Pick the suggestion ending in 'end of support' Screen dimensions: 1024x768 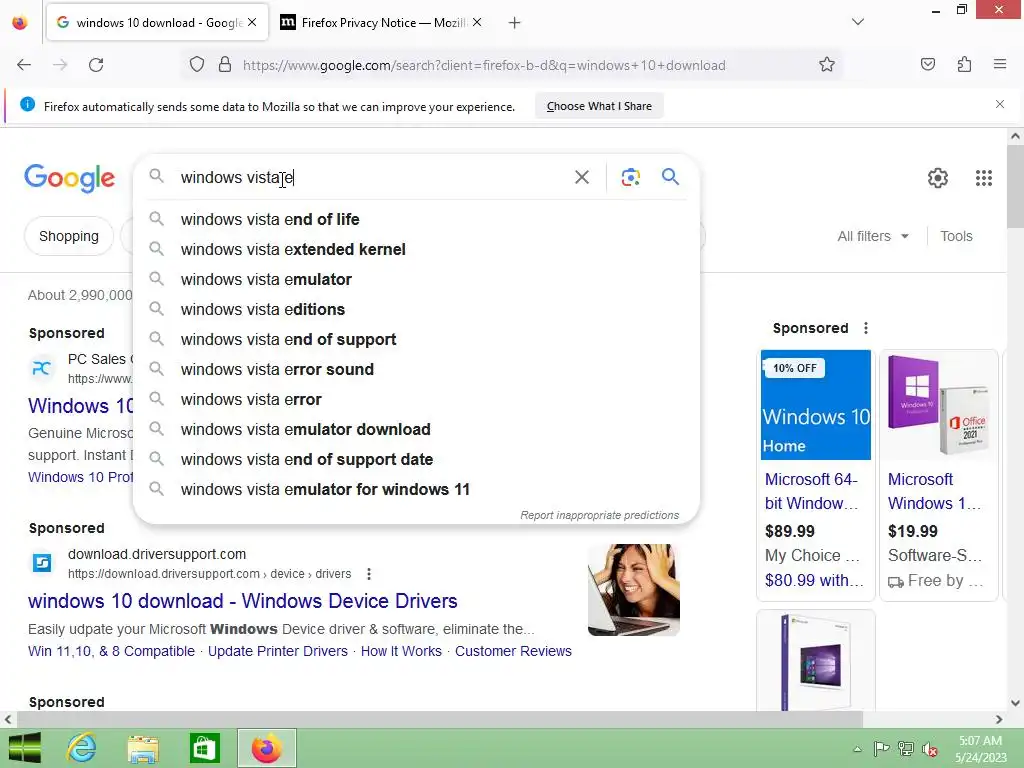click(416, 340)
